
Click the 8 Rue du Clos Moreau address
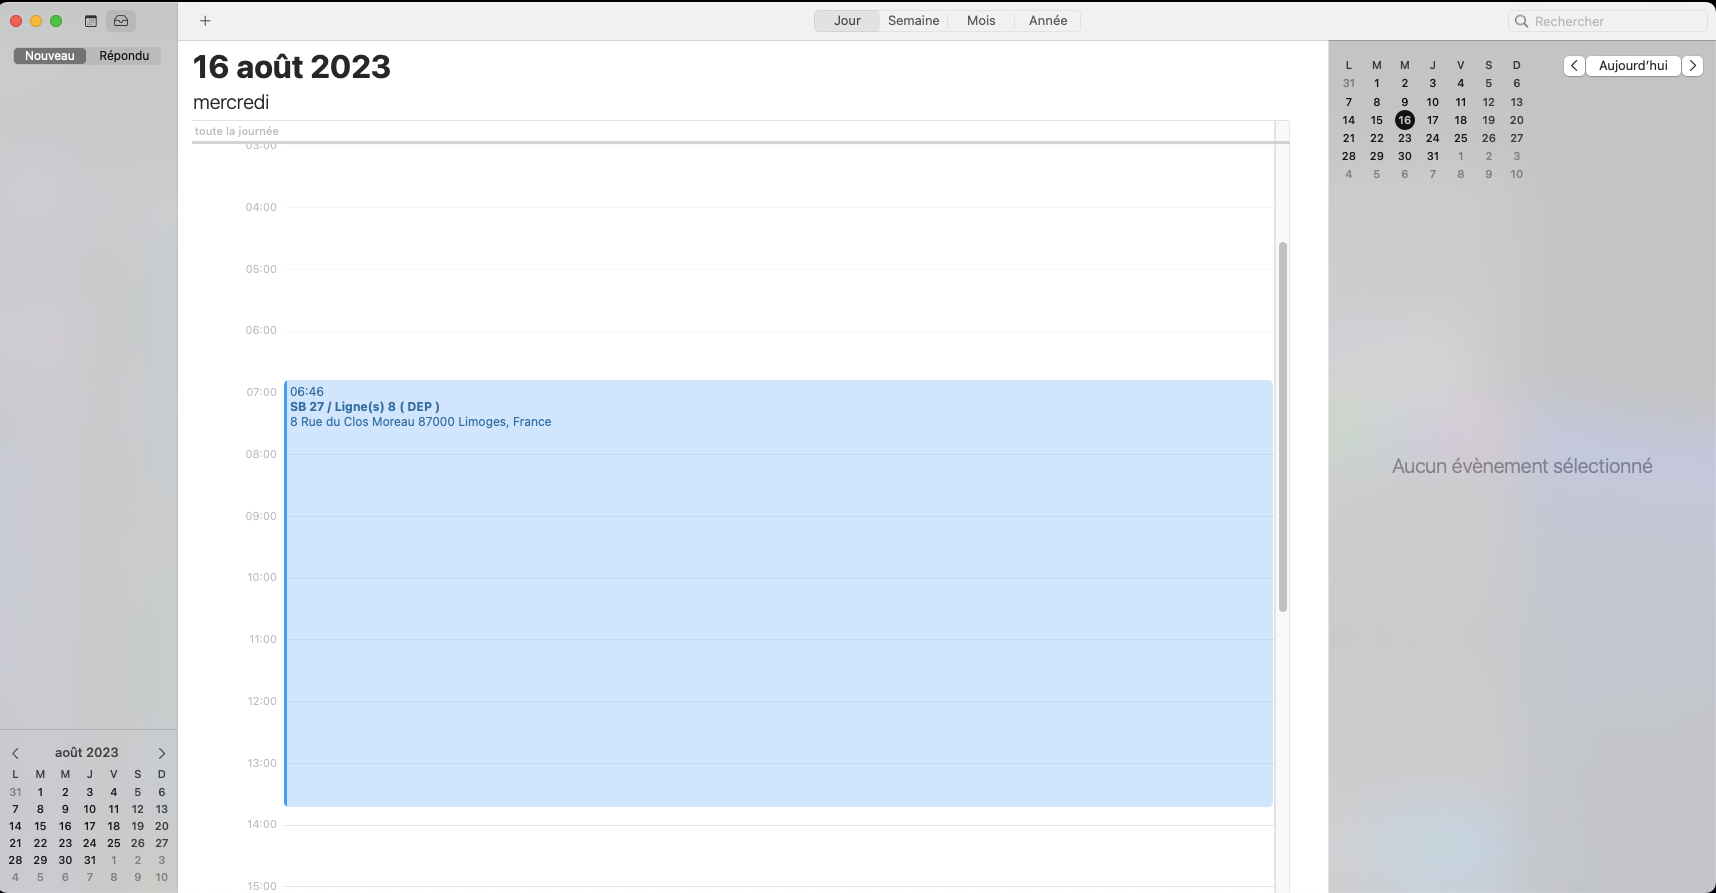click(x=421, y=422)
